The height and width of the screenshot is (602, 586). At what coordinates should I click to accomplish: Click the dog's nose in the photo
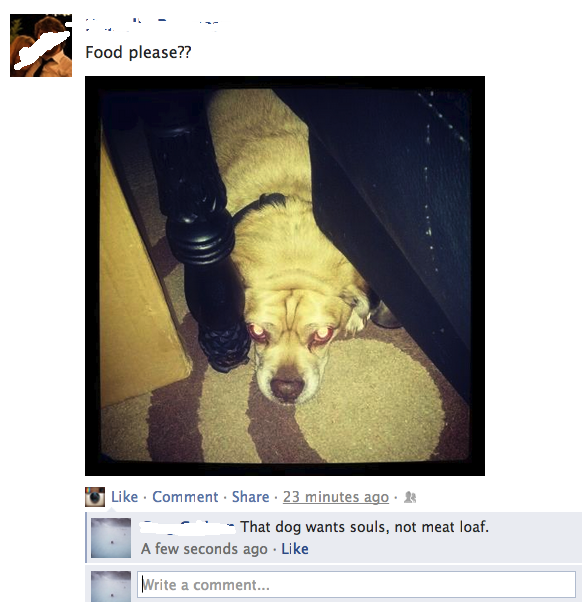tap(288, 387)
